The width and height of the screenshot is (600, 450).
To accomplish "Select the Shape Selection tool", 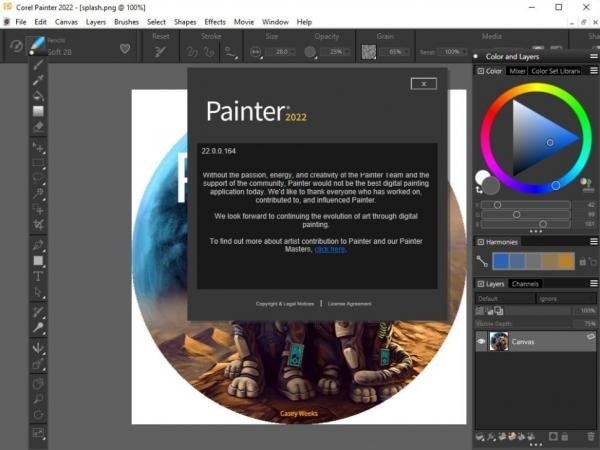I will [38, 292].
